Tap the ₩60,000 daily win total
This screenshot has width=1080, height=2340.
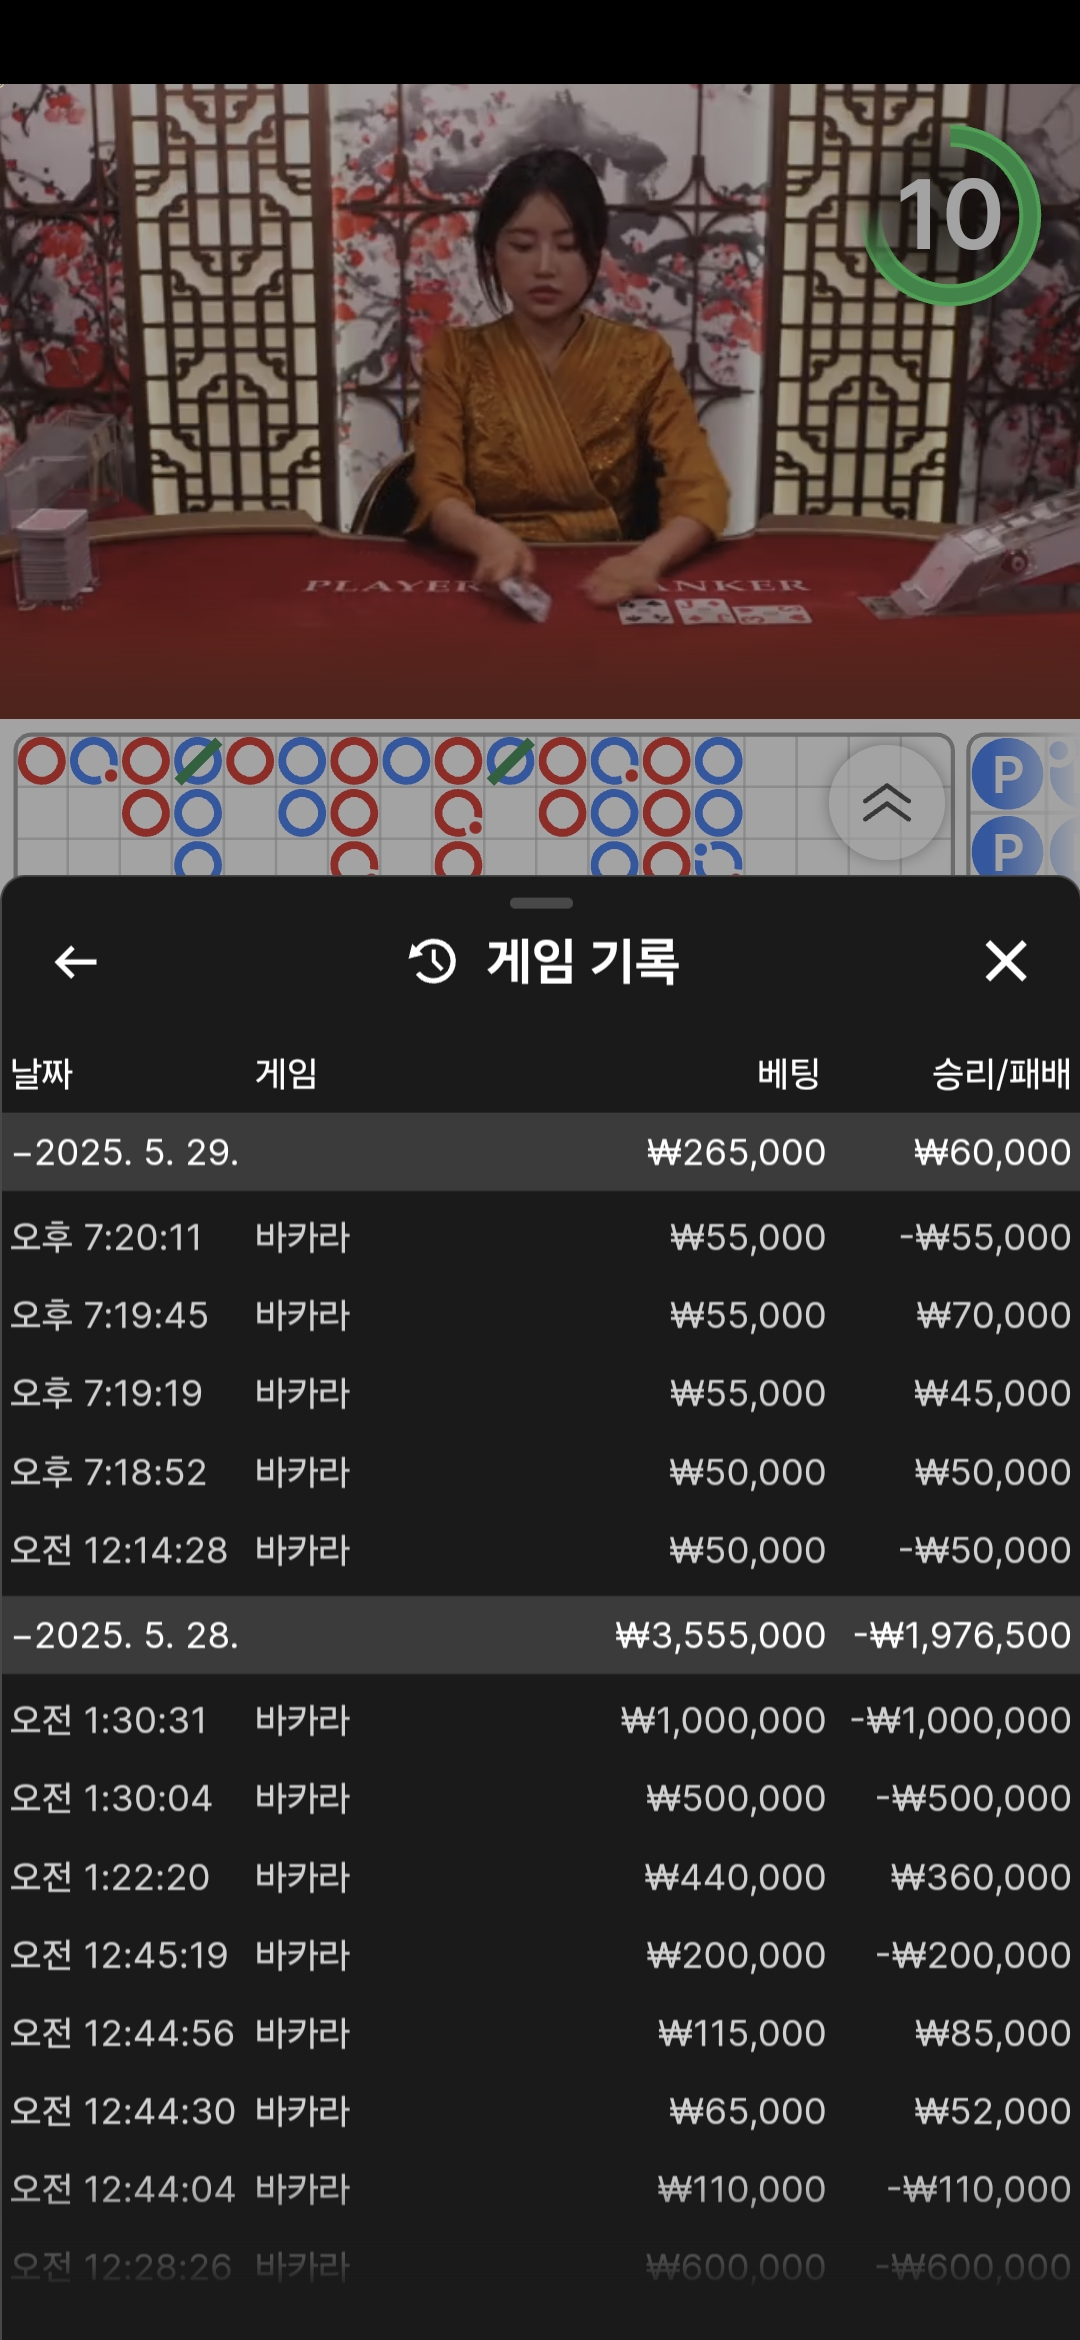[992, 1152]
